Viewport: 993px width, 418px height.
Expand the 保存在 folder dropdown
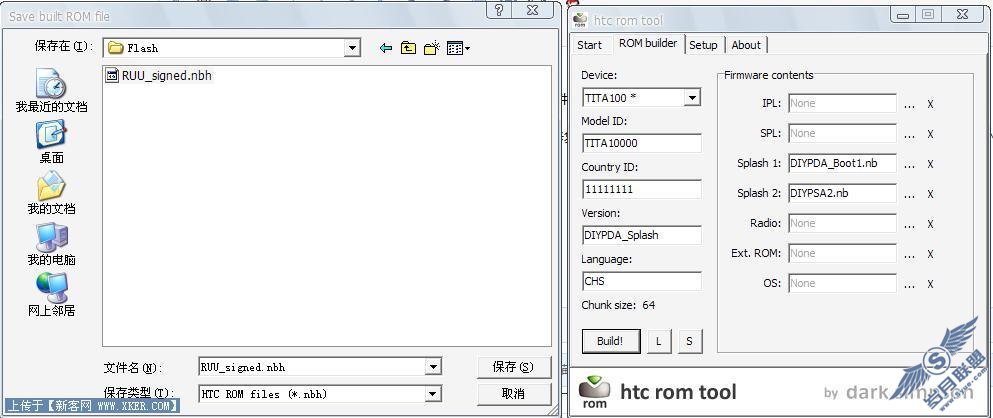(352, 48)
